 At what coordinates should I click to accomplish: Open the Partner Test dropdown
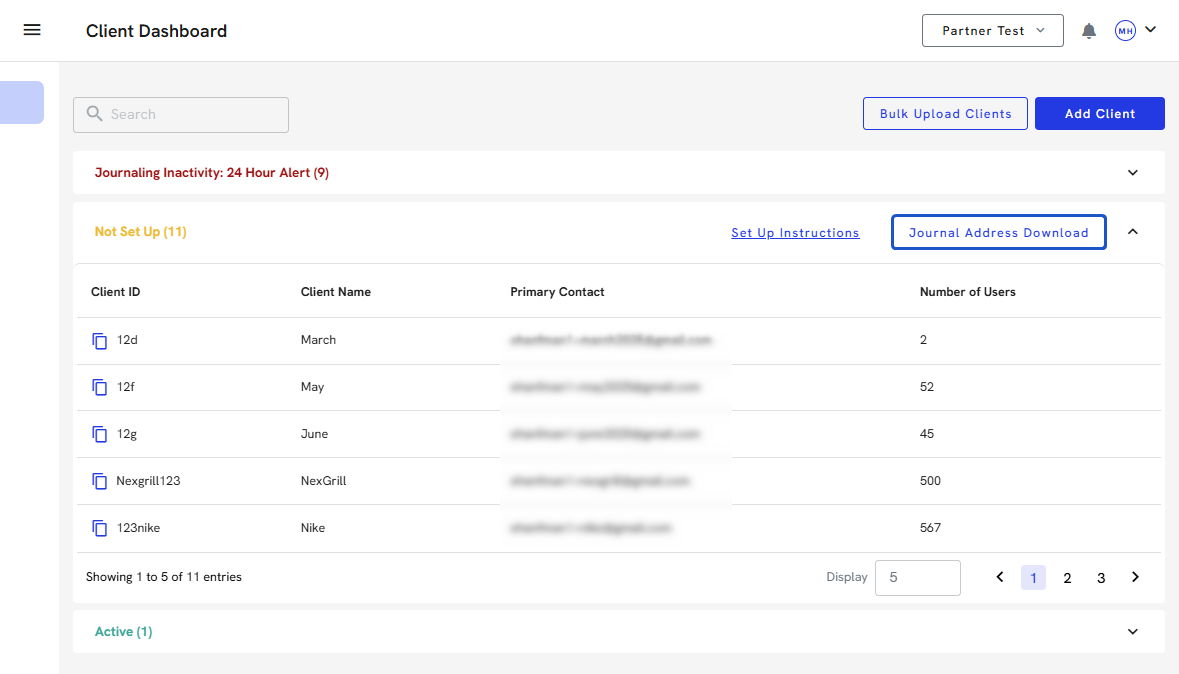pyautogui.click(x=992, y=31)
